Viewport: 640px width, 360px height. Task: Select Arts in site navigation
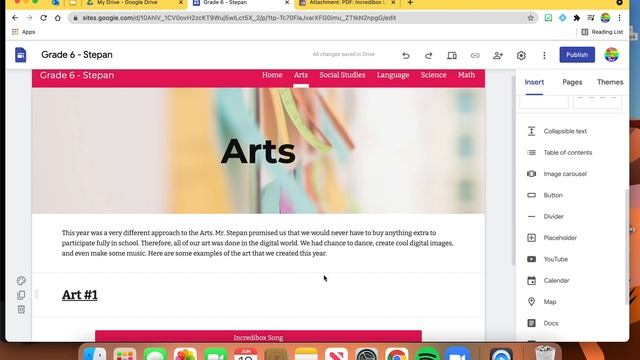click(300, 75)
